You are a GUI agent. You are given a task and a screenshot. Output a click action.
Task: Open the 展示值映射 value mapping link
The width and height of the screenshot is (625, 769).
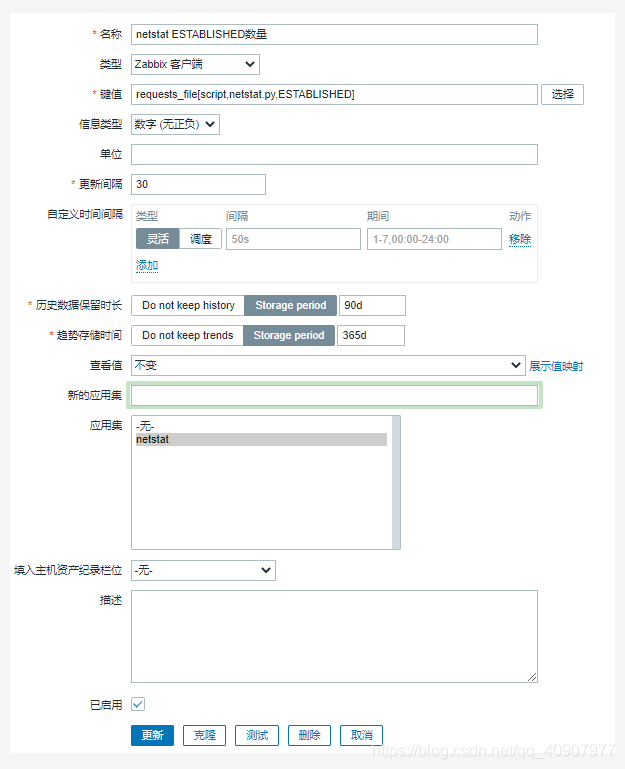tap(556, 366)
